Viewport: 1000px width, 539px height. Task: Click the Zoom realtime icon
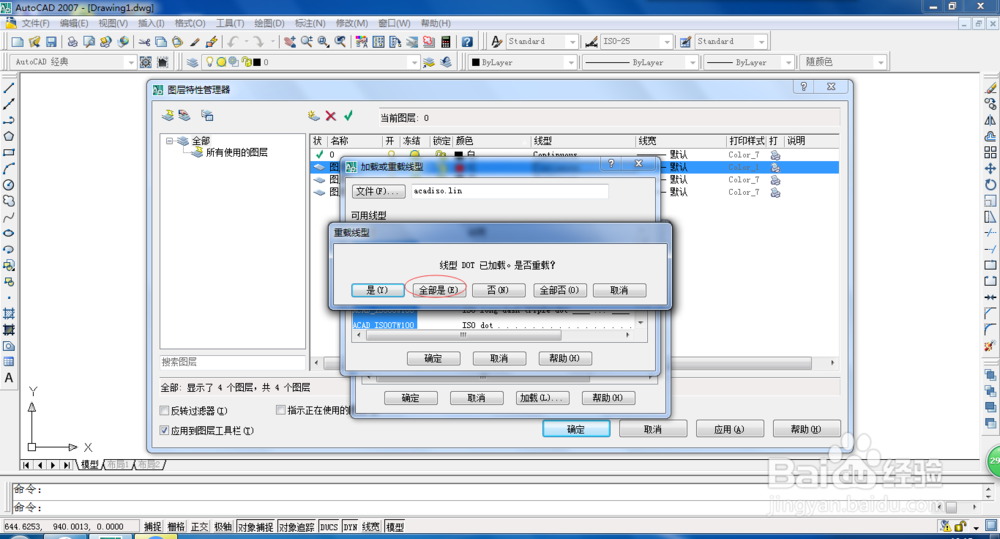[x=307, y=41]
